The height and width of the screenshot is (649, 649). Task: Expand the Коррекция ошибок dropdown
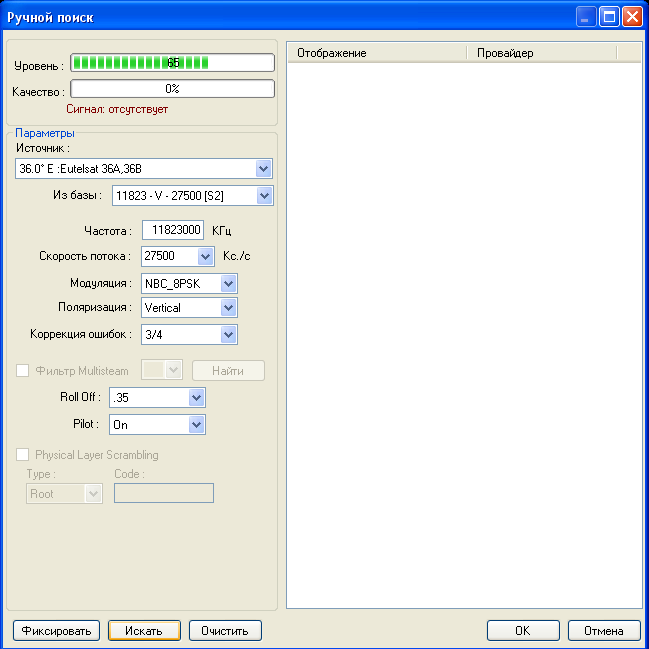click(228, 334)
